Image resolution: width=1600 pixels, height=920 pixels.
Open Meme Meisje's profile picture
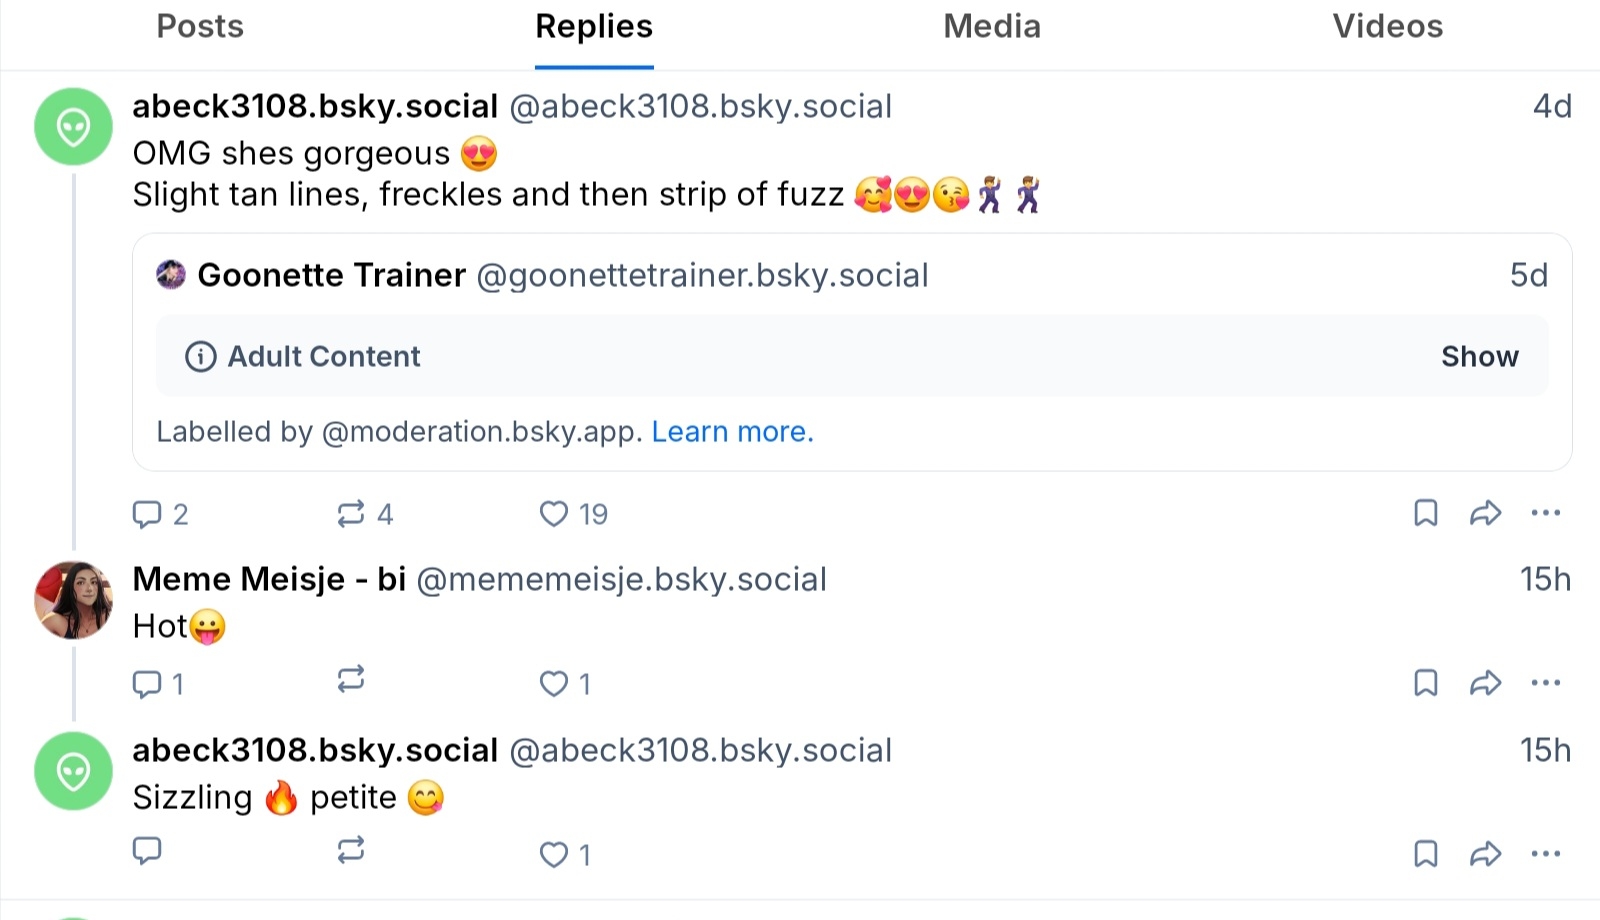[x=73, y=600]
